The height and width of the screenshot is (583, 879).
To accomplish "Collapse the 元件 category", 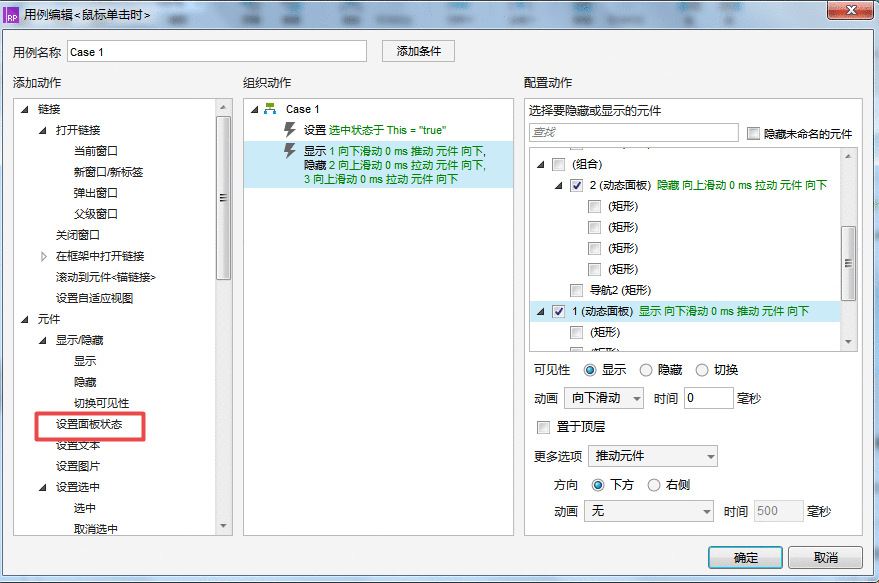I will pos(25,320).
